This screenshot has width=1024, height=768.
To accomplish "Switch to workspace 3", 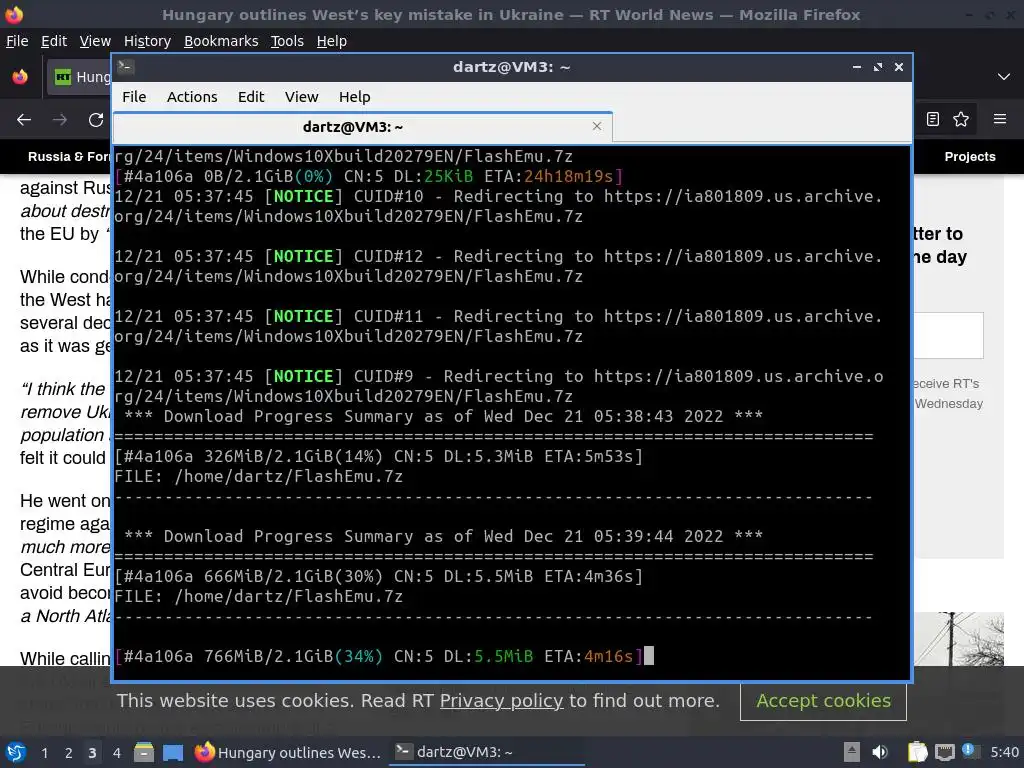I will coord(92,752).
